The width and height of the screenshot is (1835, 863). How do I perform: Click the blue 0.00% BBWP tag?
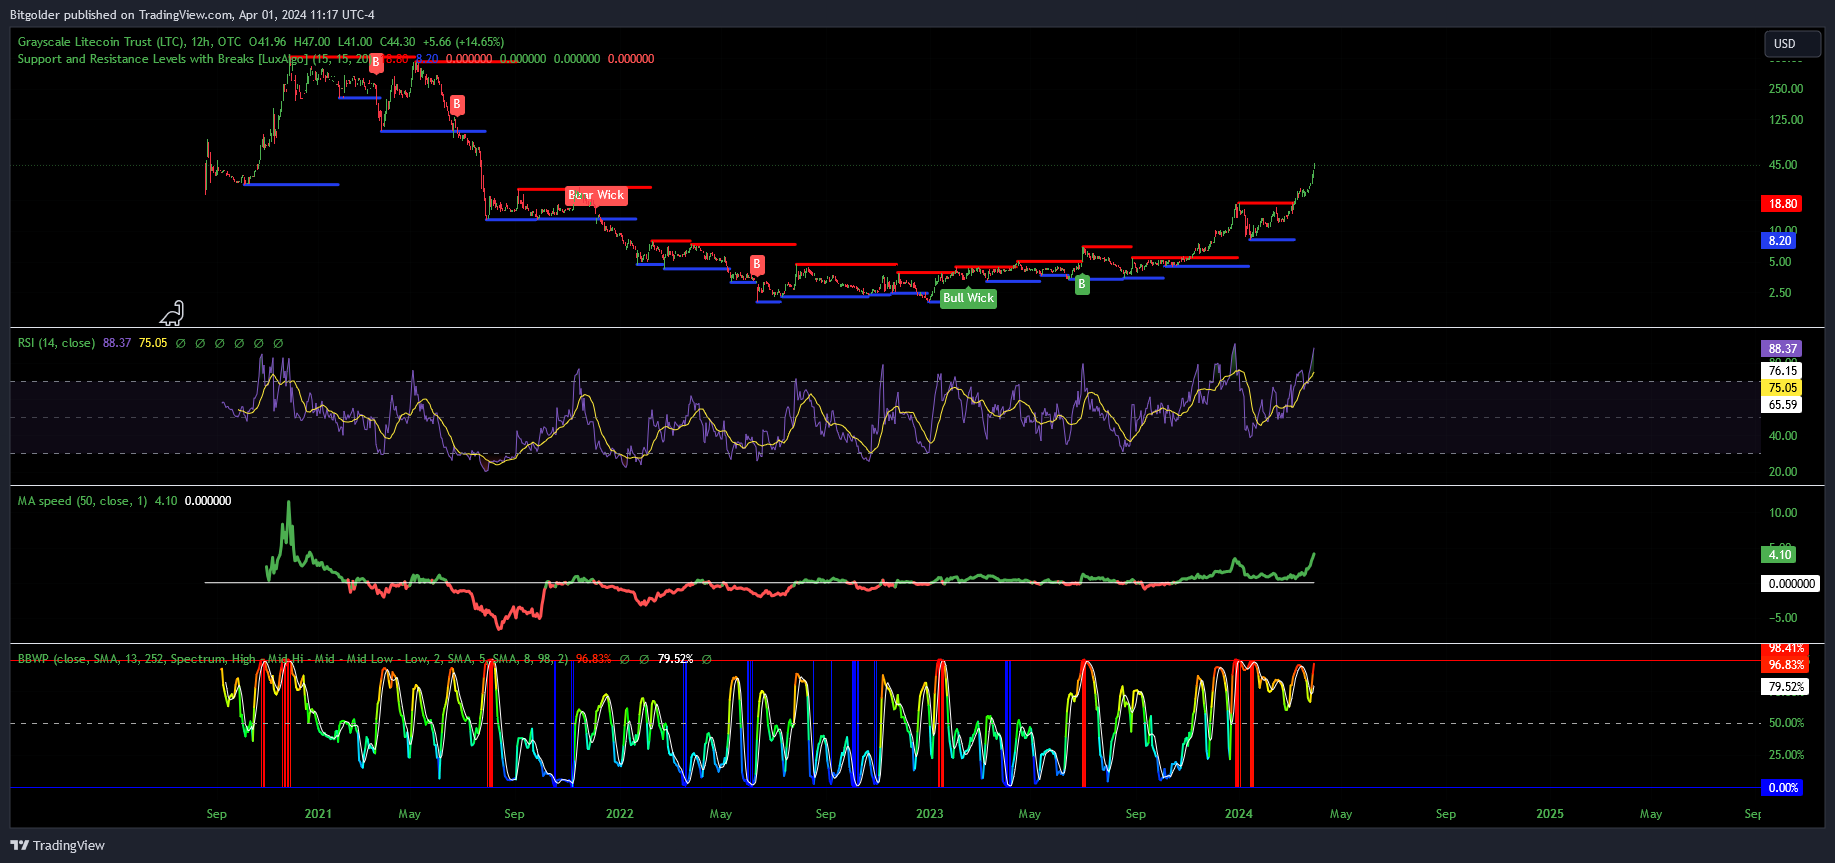[1782, 788]
